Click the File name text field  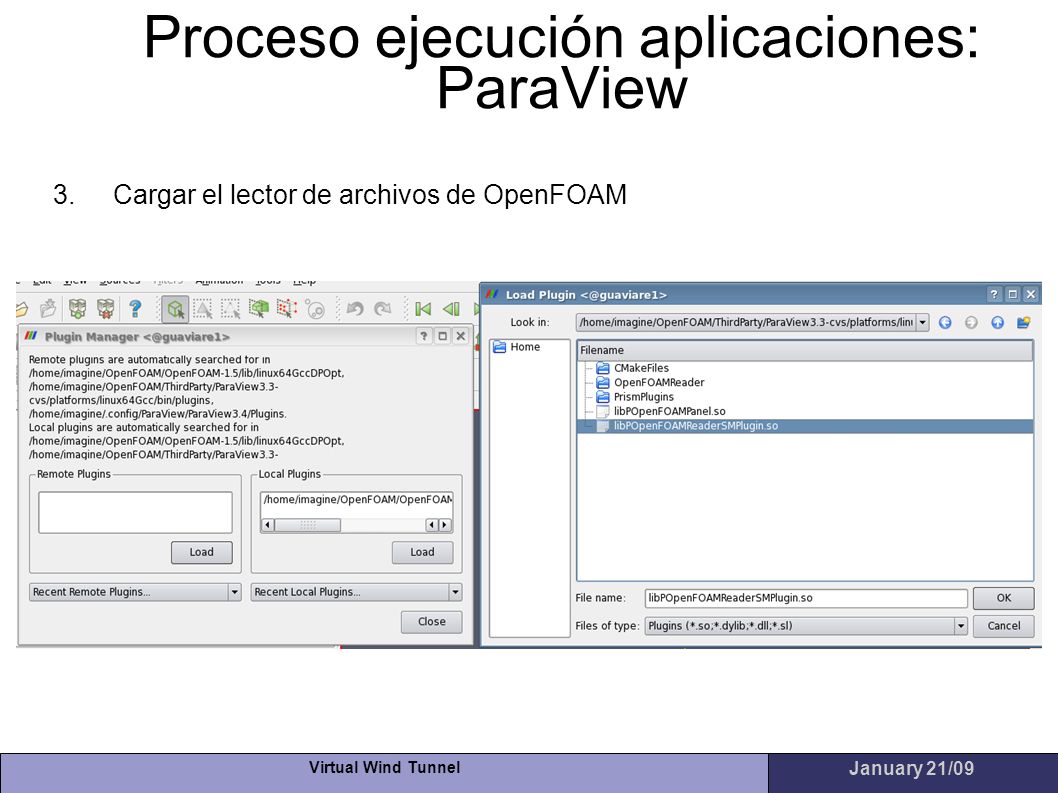tap(806, 598)
